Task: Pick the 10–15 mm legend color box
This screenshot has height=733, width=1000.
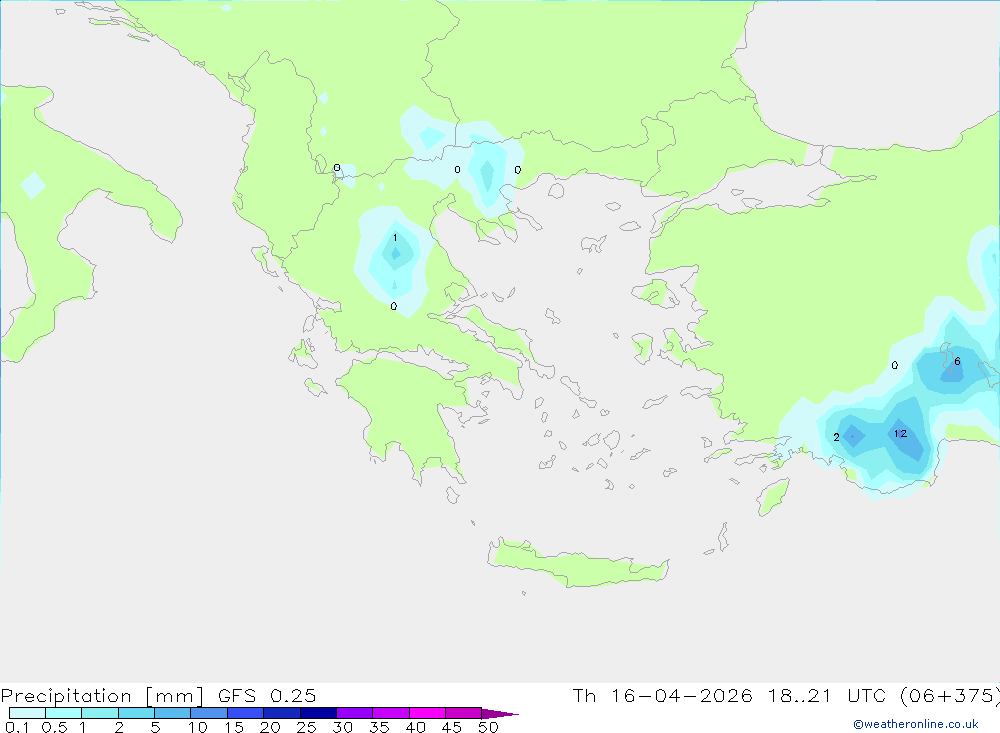Action: pos(209,713)
